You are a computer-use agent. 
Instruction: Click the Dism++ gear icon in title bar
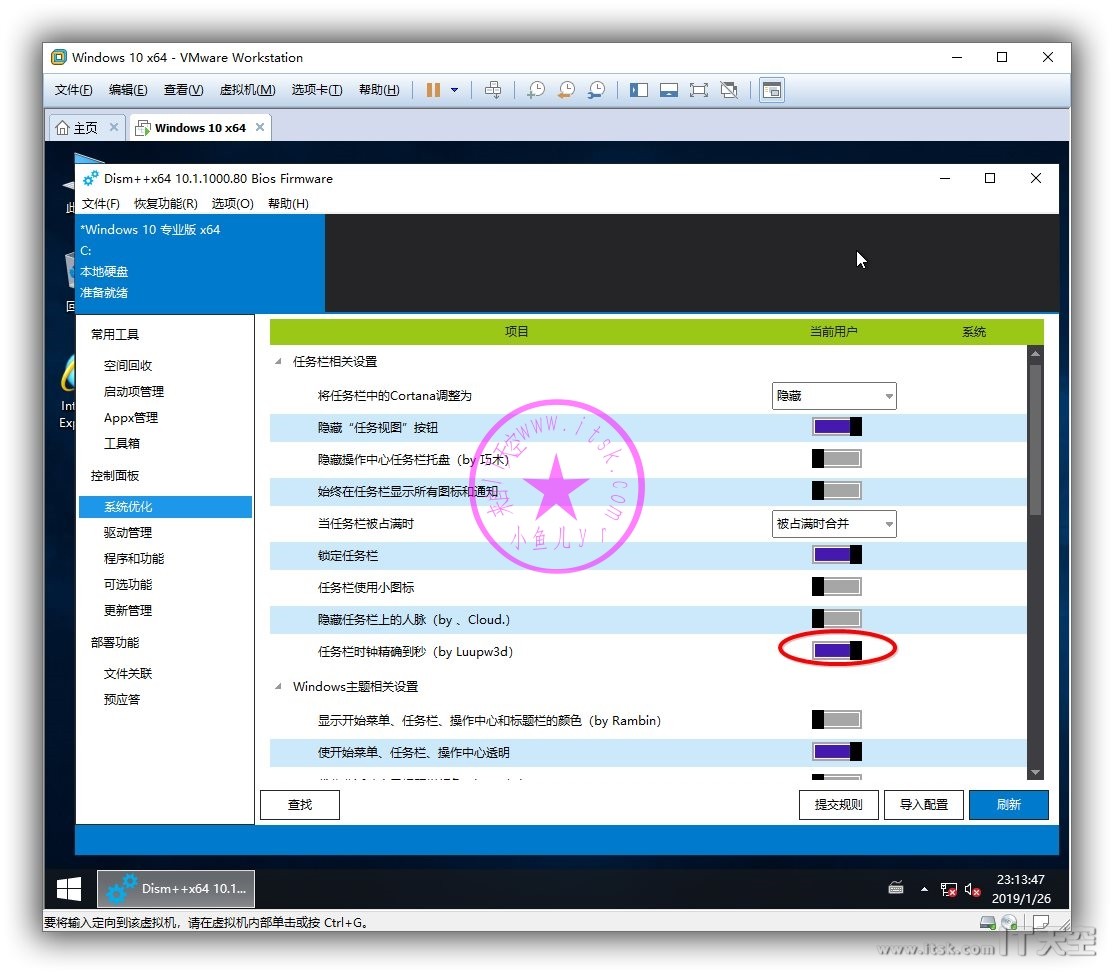(91, 178)
